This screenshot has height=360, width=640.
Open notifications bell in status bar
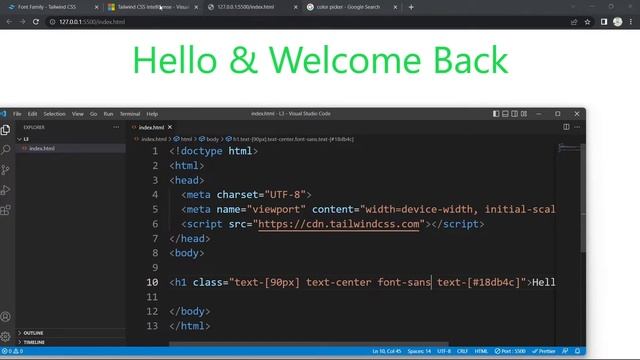pyautogui.click(x=578, y=351)
